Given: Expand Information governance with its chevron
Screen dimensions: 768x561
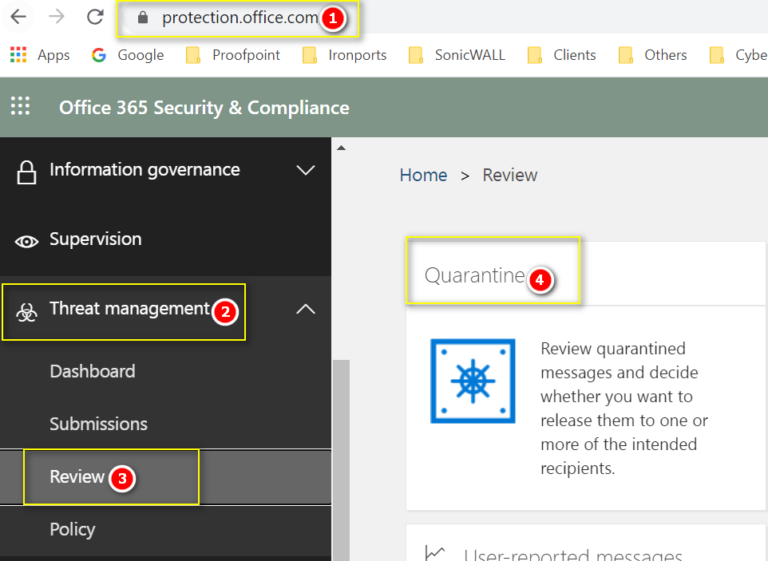Looking at the screenshot, I should 306,170.
